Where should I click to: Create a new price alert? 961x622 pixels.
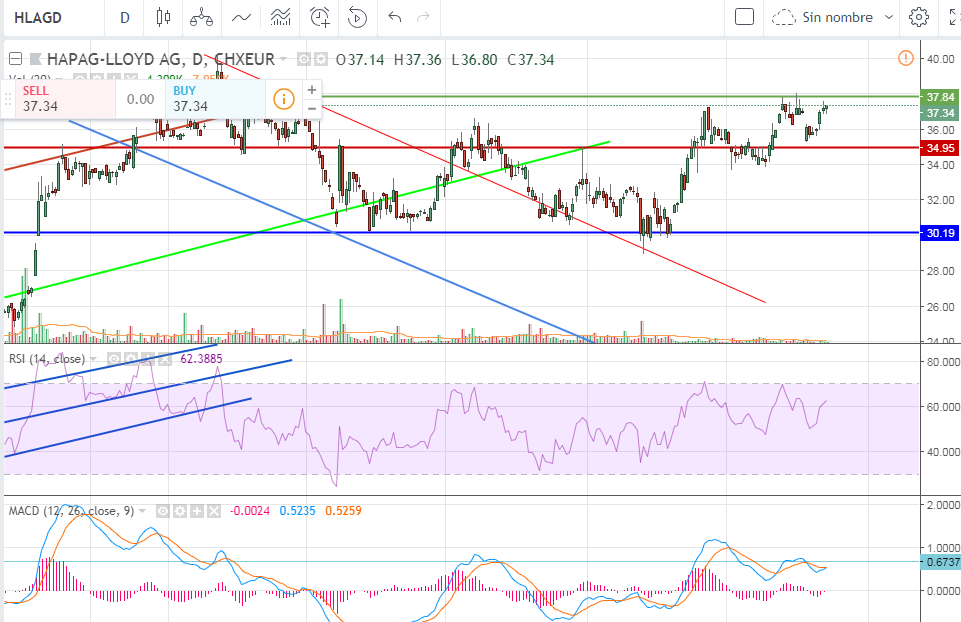pos(320,17)
